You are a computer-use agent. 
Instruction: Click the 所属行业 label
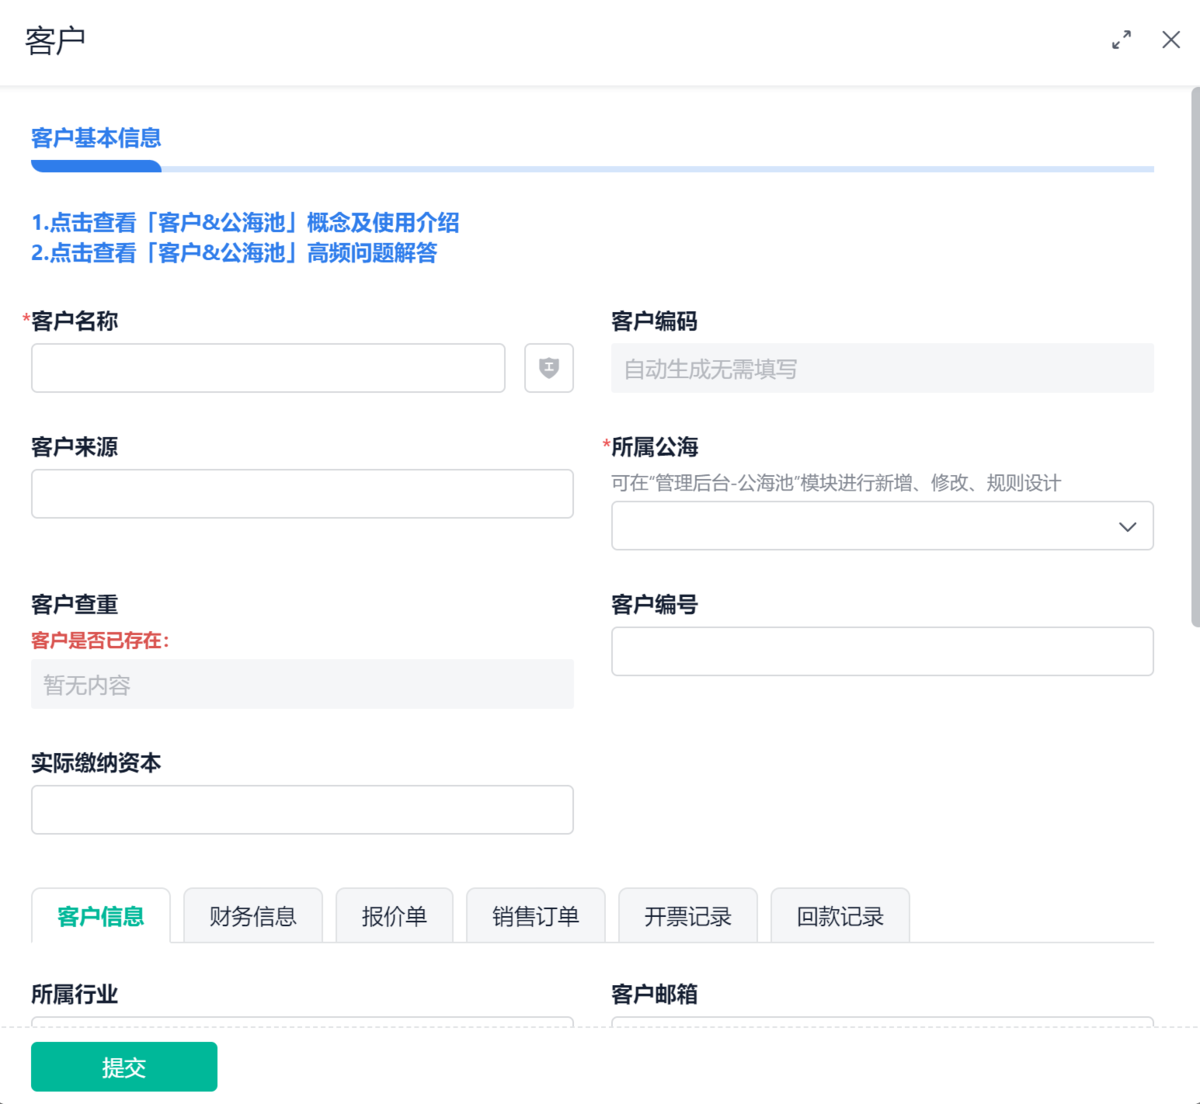point(75,994)
